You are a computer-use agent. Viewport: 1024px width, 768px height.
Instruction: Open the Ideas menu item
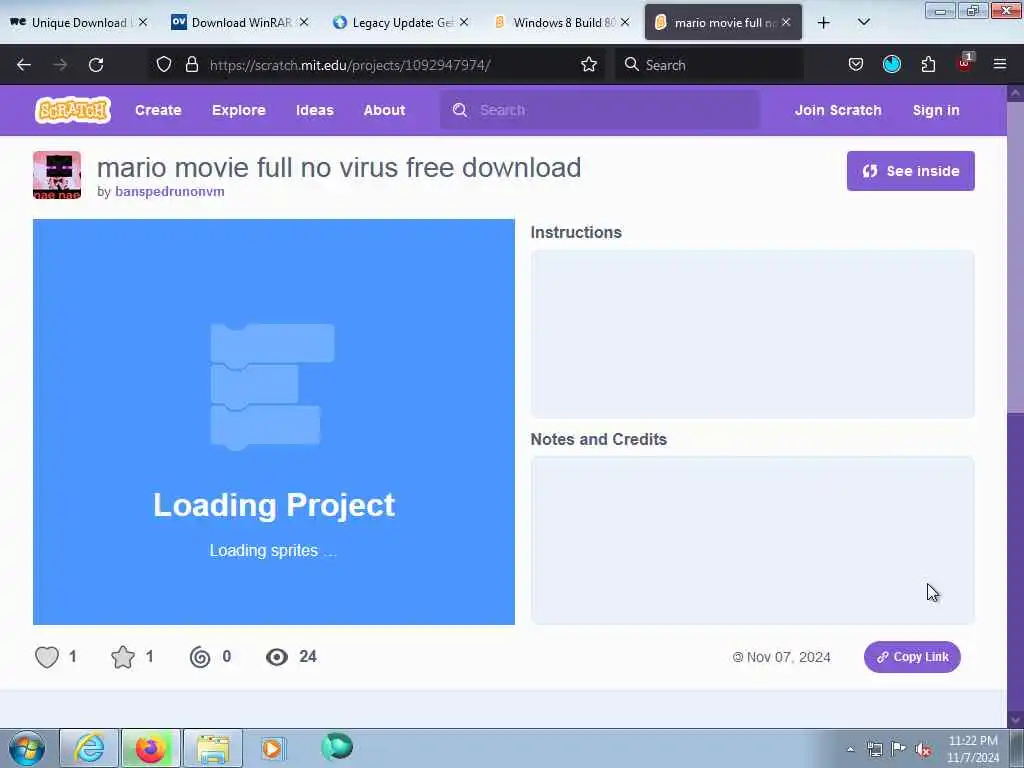(315, 110)
